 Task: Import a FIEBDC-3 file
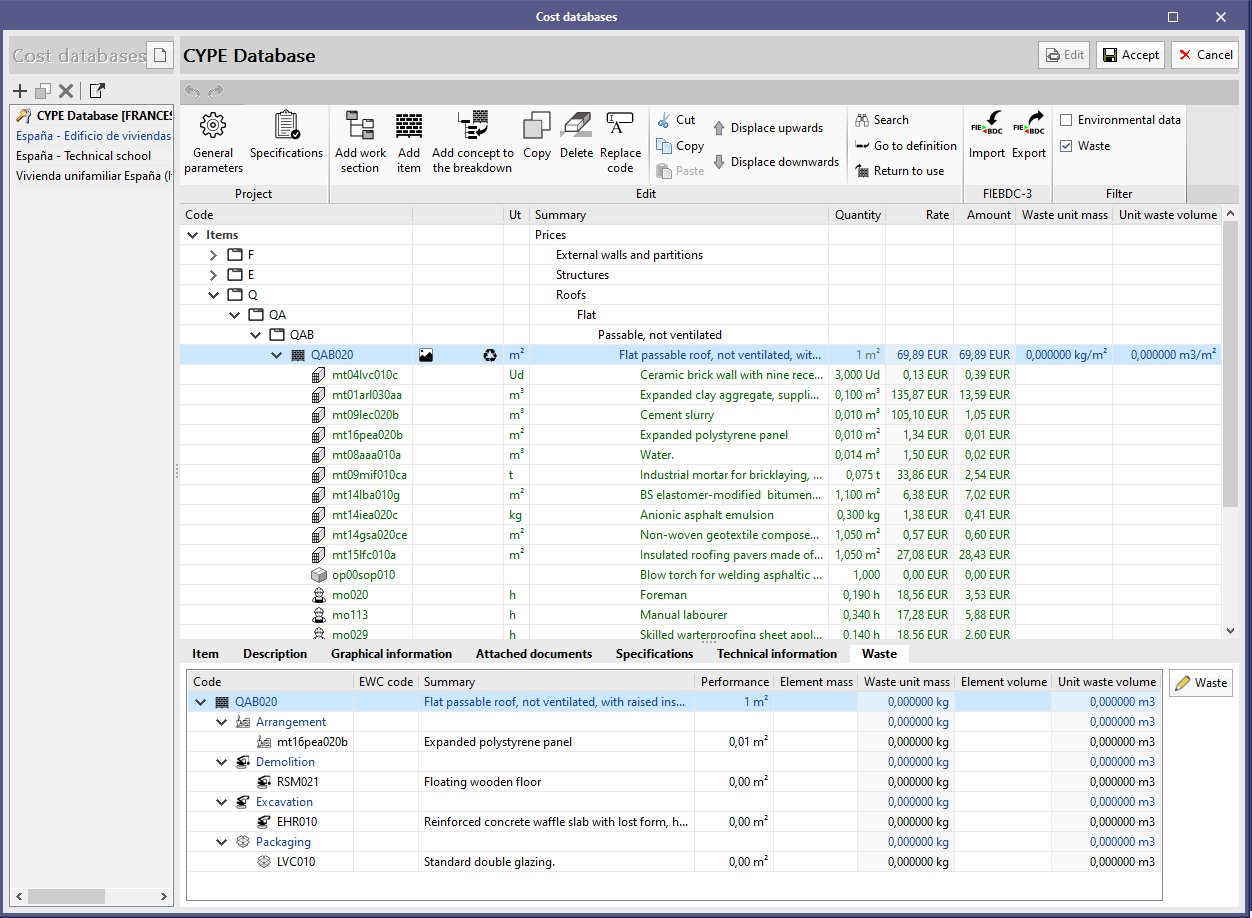point(987,135)
